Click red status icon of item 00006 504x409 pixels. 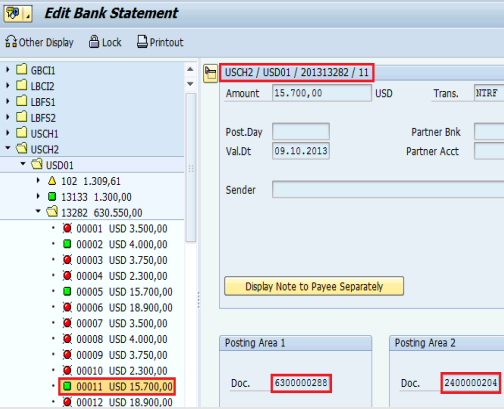67,307
